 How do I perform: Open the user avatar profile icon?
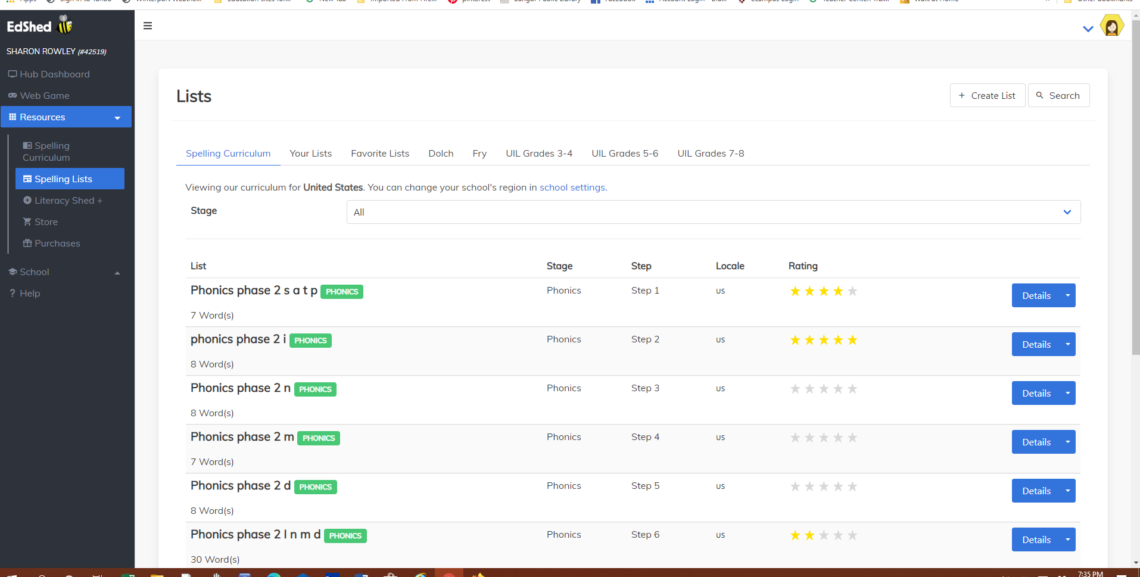click(x=1112, y=27)
